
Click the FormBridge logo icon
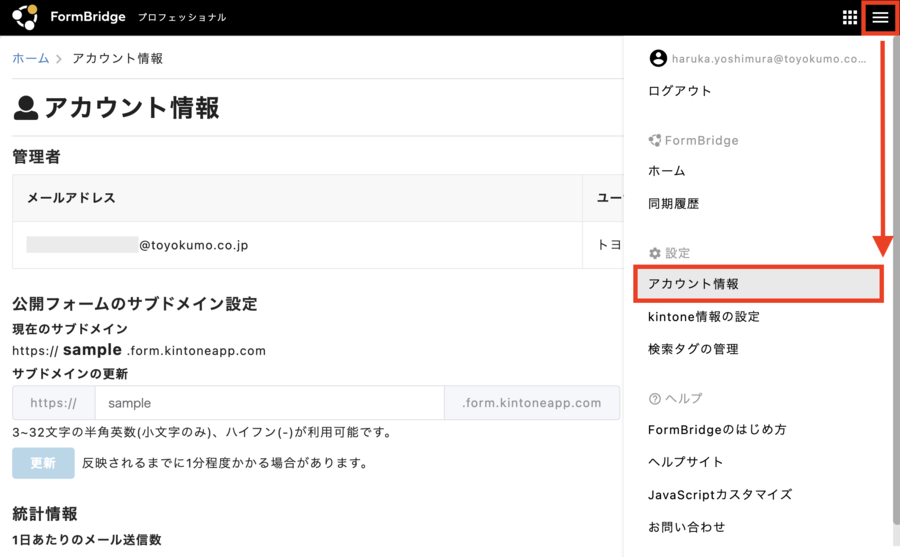tap(25, 17)
